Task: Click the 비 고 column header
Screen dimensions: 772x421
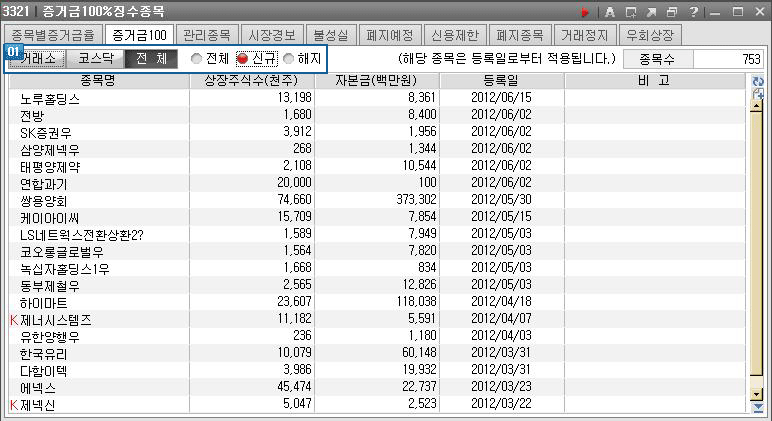Action: 655,81
